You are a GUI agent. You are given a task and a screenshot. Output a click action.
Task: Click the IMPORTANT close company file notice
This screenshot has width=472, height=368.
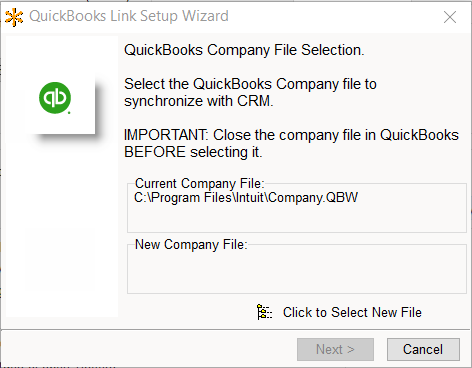tap(291, 143)
